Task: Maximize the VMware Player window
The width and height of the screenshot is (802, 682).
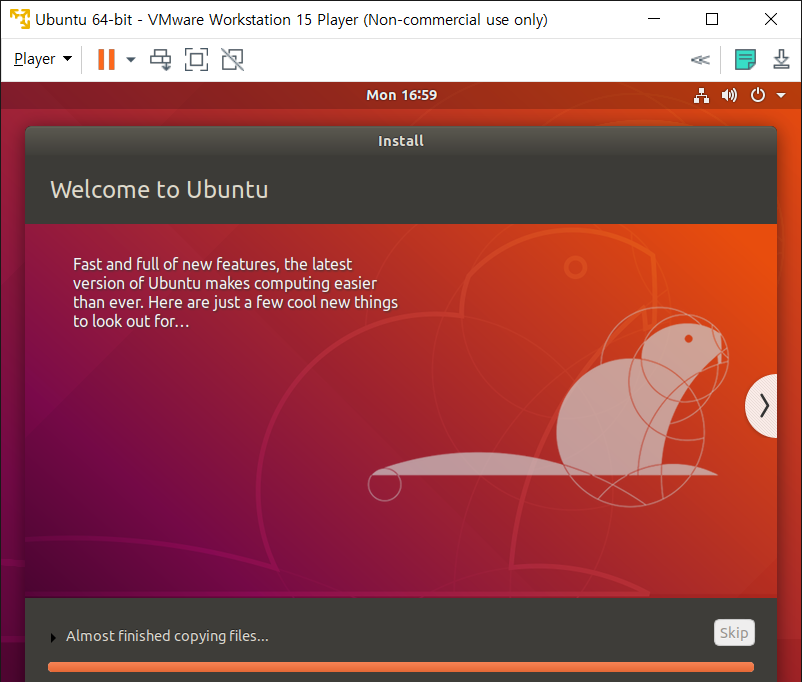Action: click(712, 19)
